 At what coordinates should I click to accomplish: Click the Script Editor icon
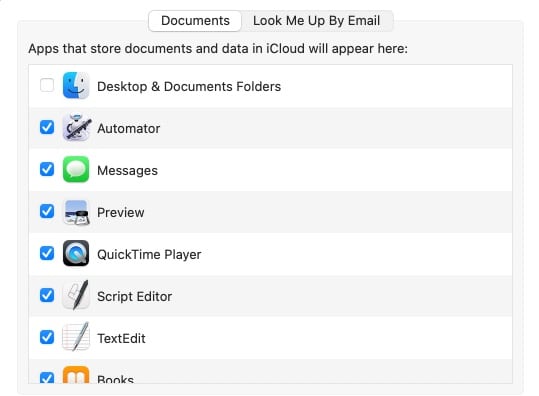pyautogui.click(x=76, y=295)
